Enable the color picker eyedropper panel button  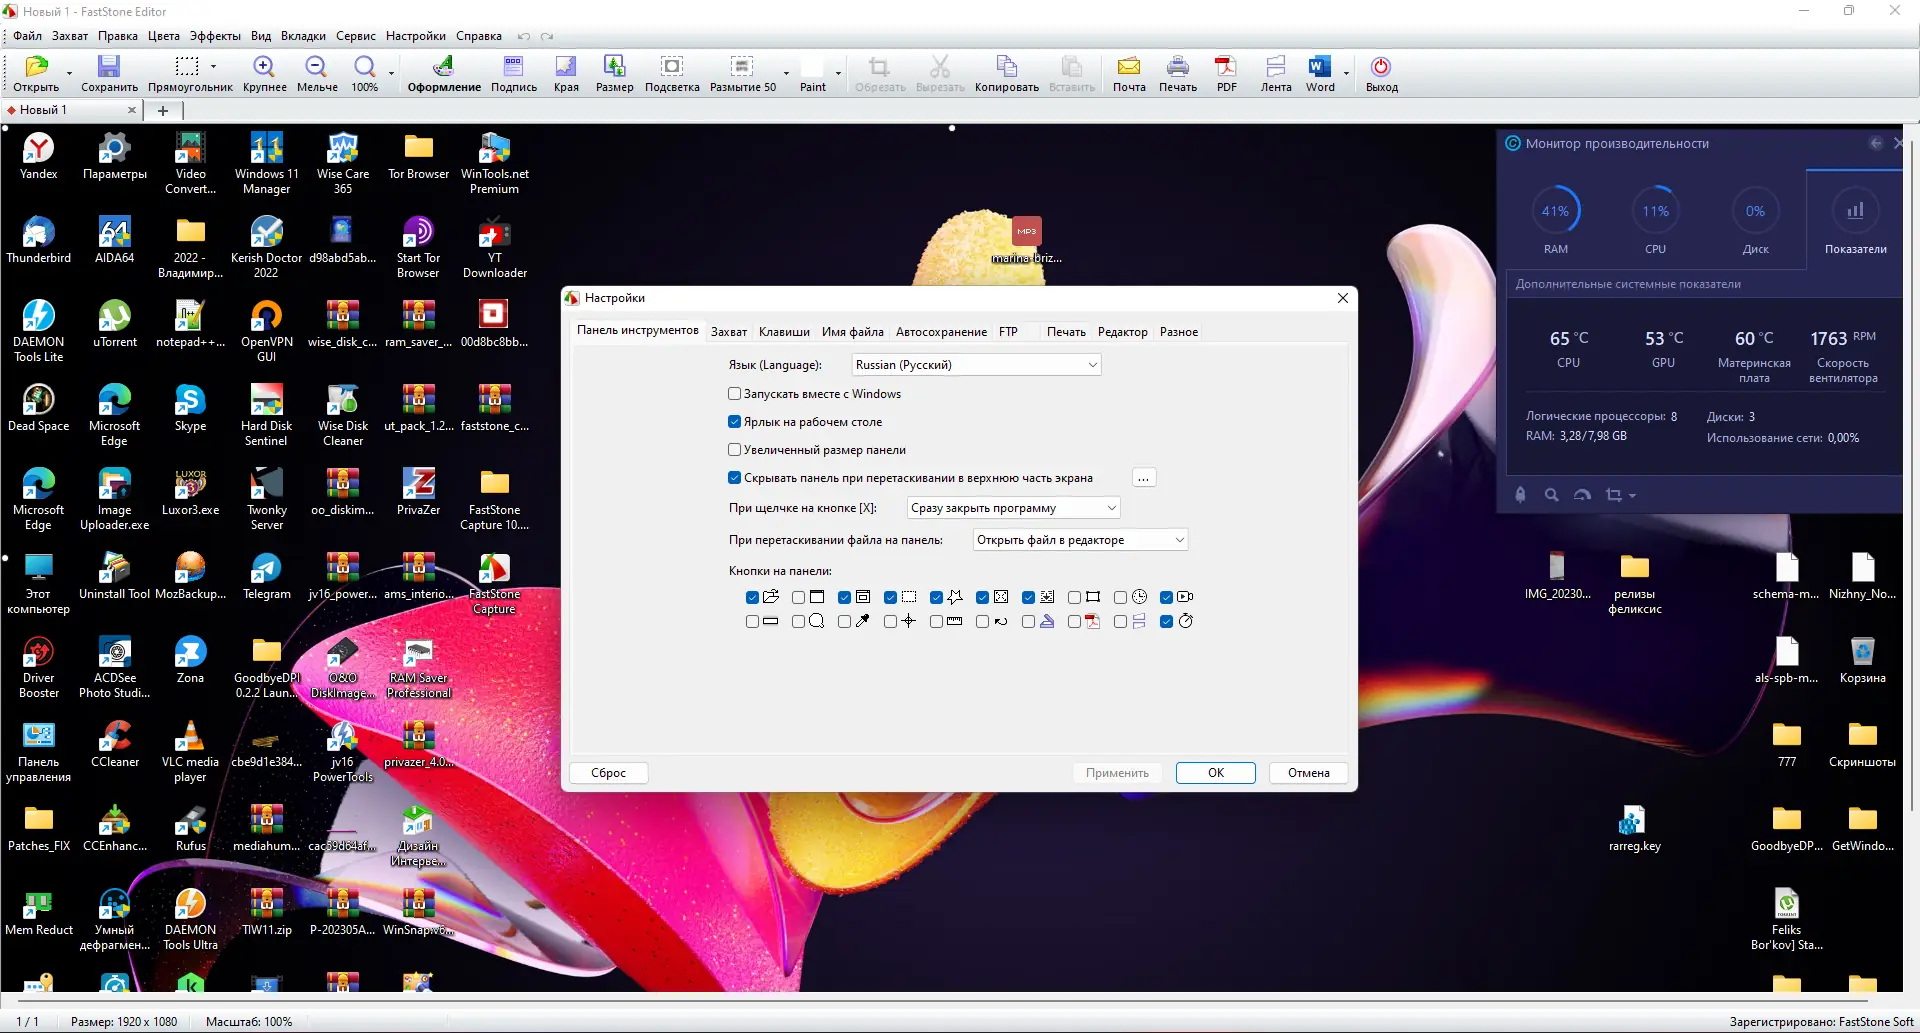(x=845, y=621)
